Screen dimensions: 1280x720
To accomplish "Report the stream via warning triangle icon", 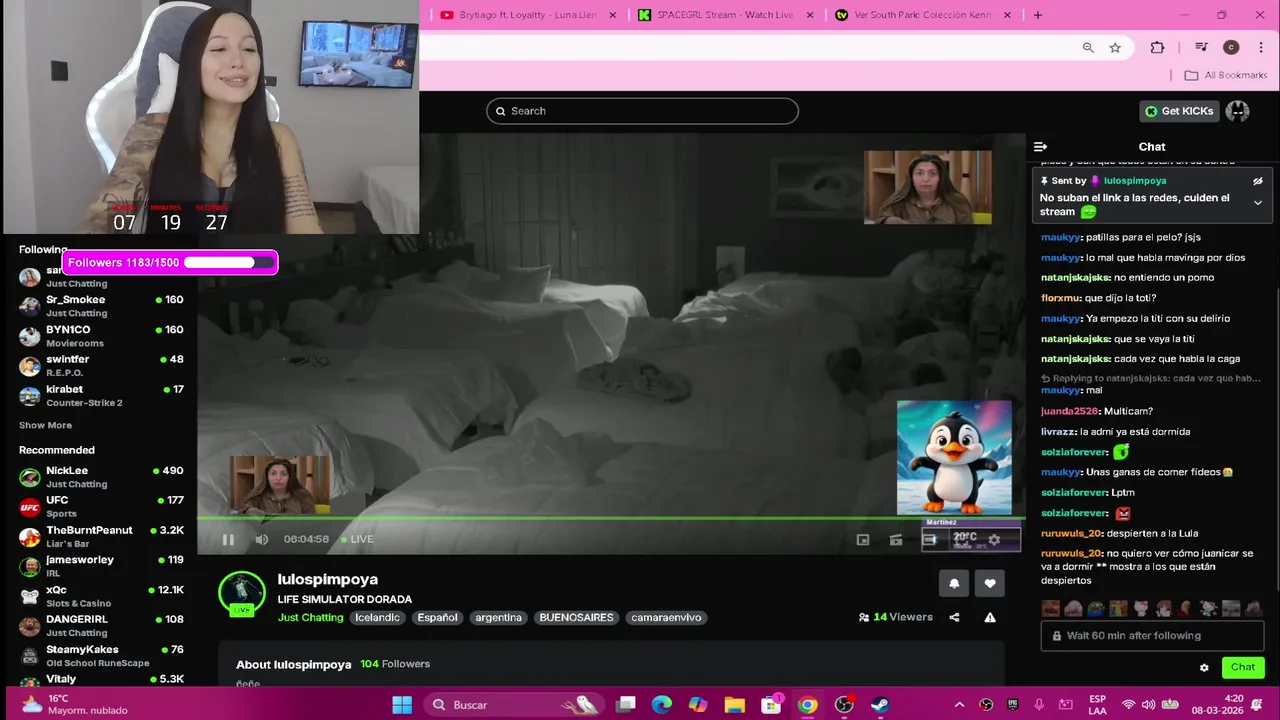I will (x=990, y=618).
